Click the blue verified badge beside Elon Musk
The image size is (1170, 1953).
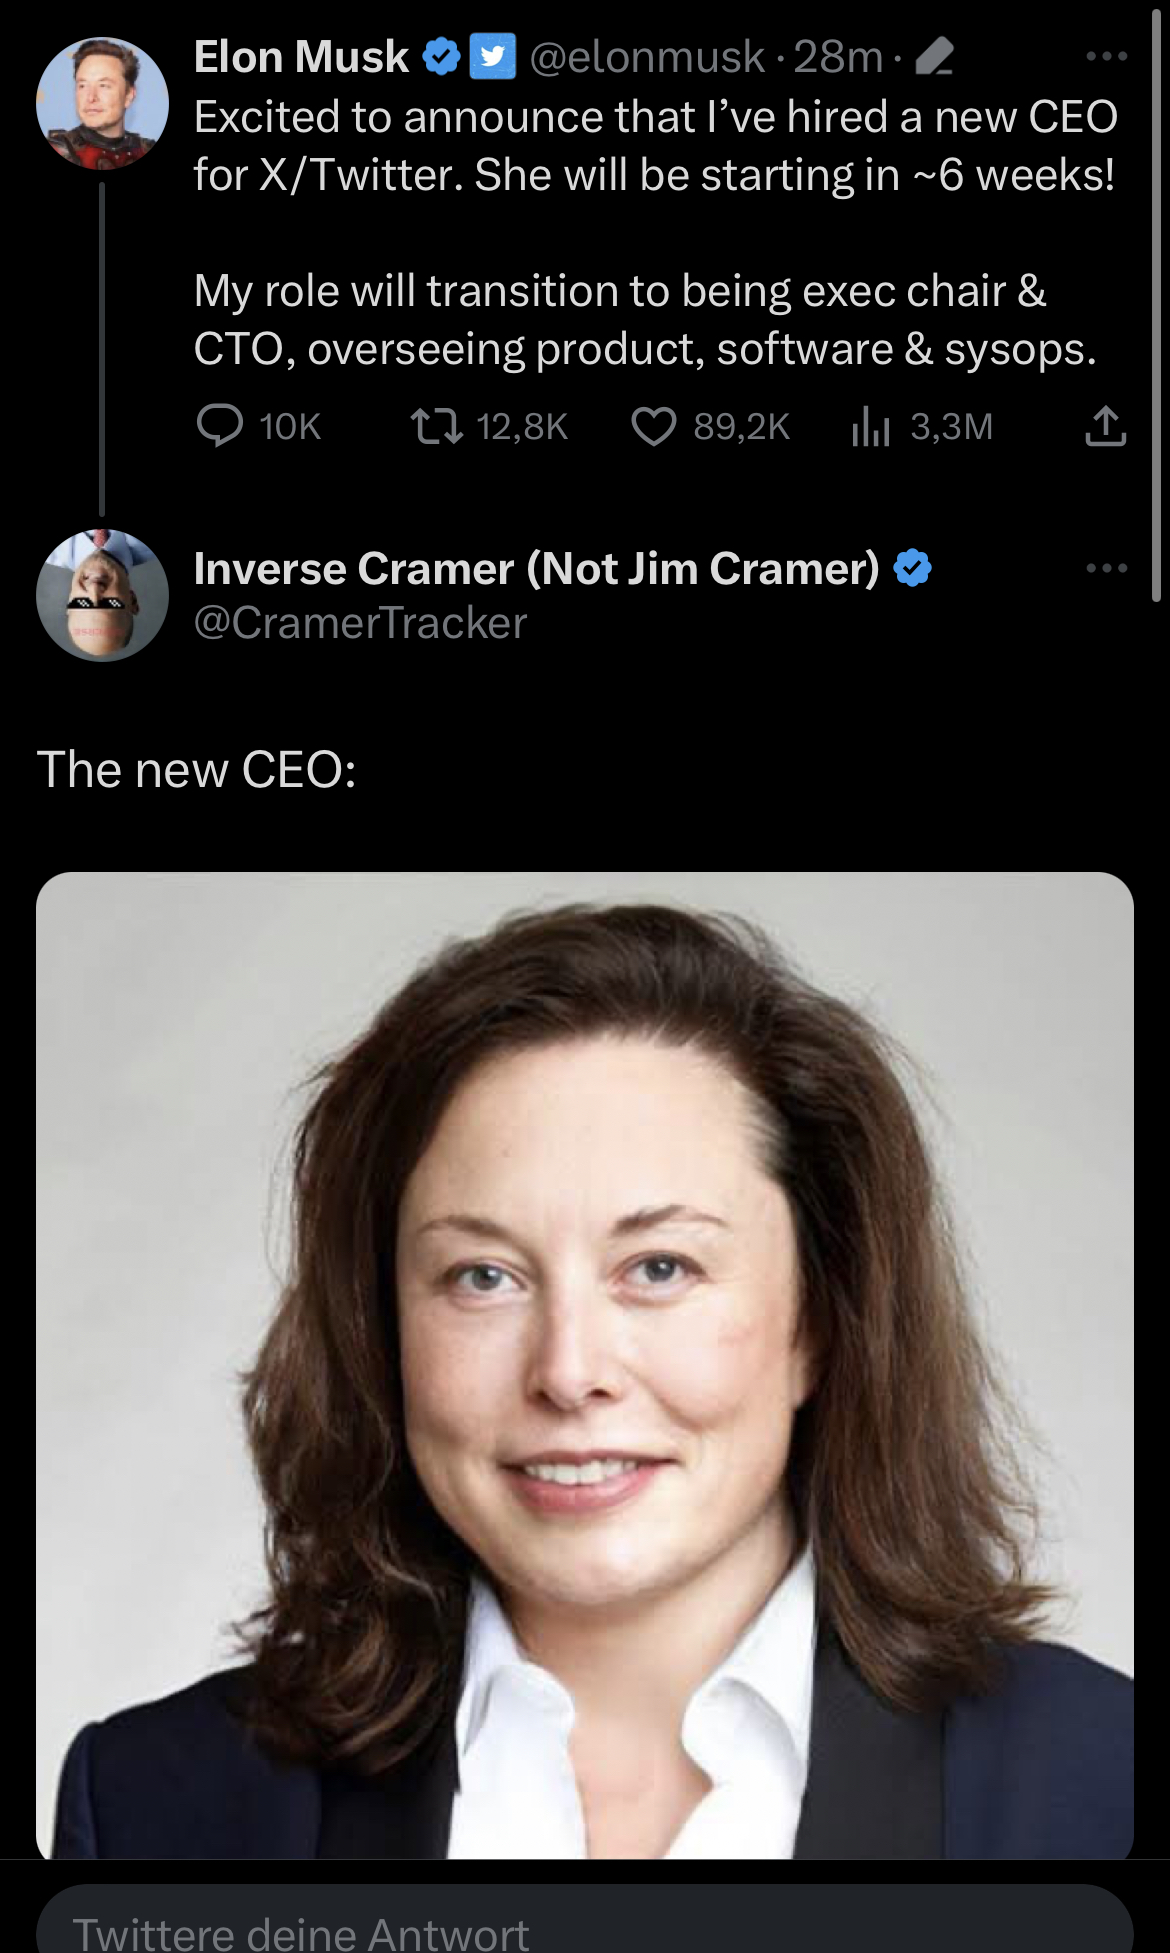[441, 57]
